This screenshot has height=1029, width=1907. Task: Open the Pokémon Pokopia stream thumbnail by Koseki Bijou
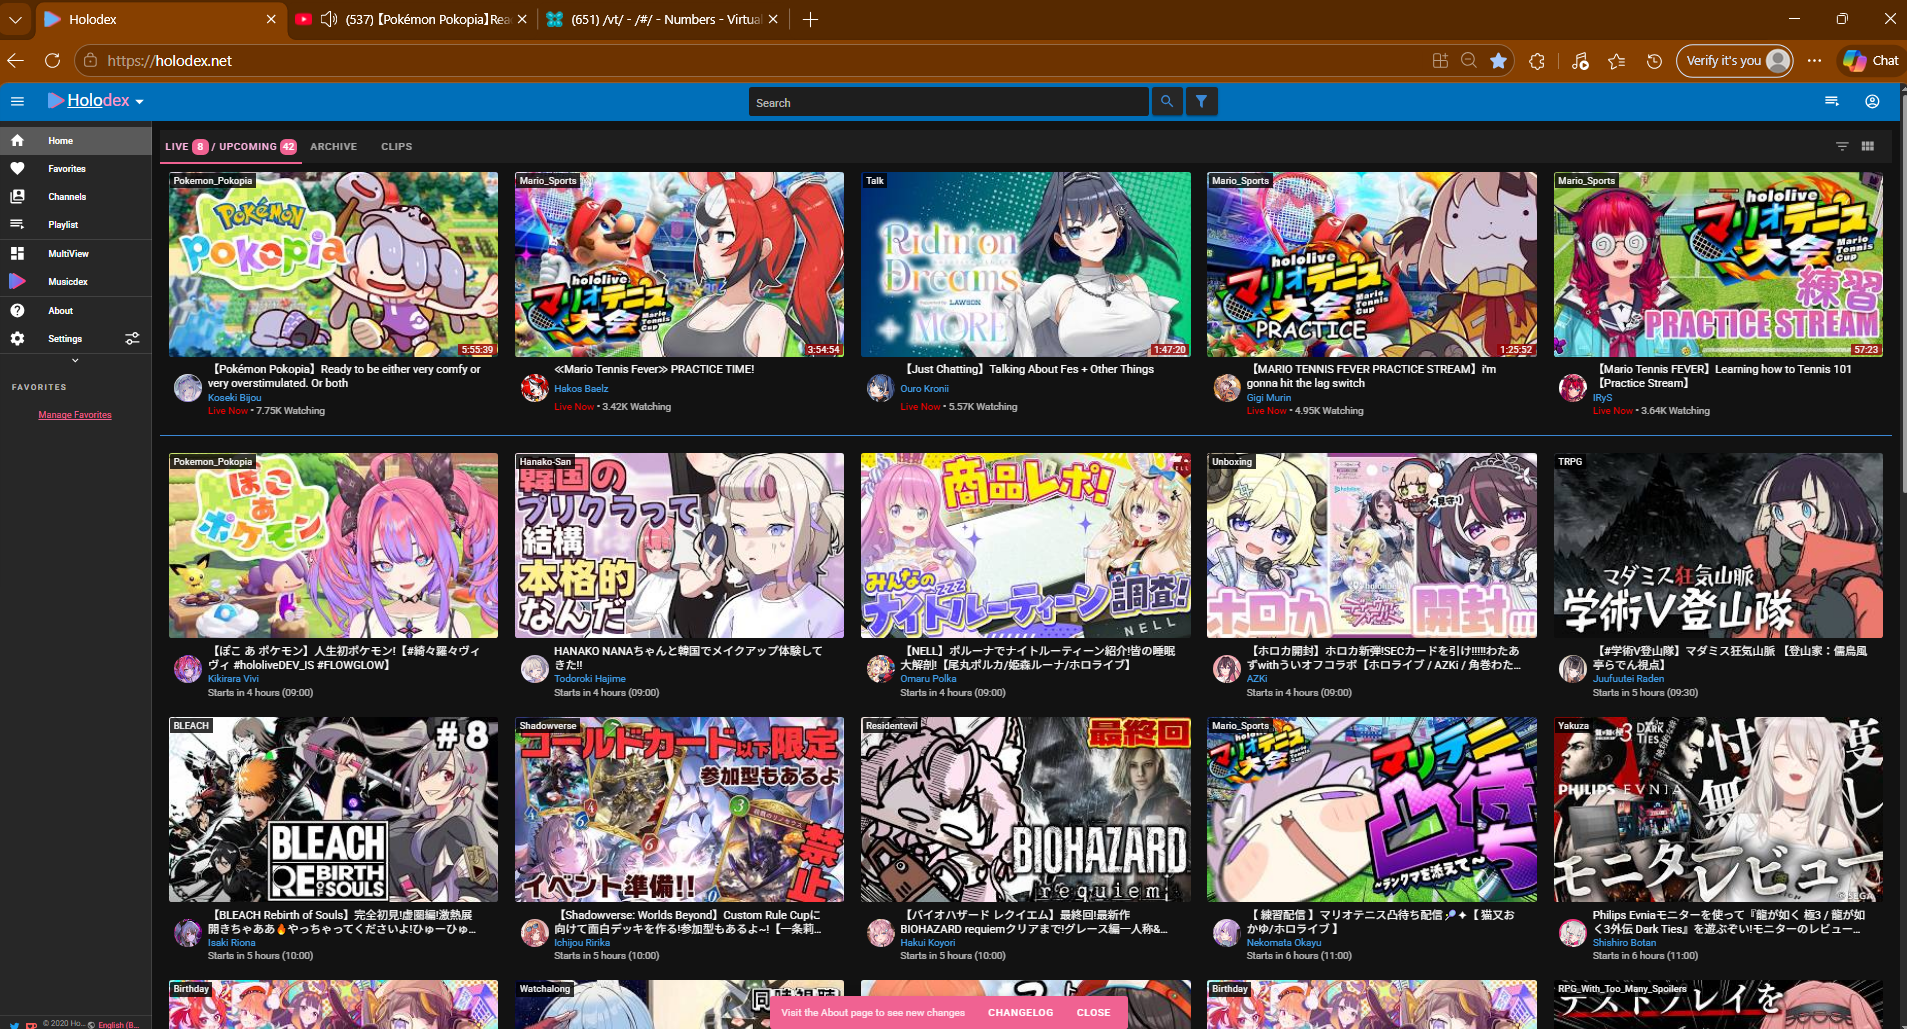(x=333, y=264)
